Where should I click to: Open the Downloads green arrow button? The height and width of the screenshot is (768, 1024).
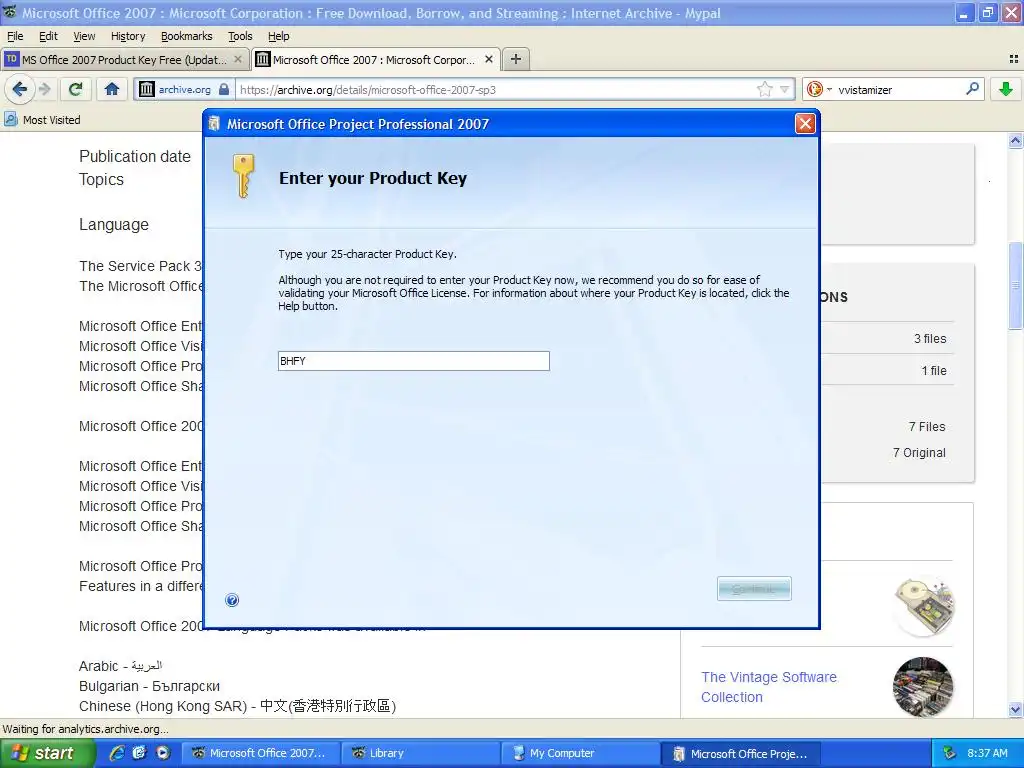click(x=1006, y=89)
